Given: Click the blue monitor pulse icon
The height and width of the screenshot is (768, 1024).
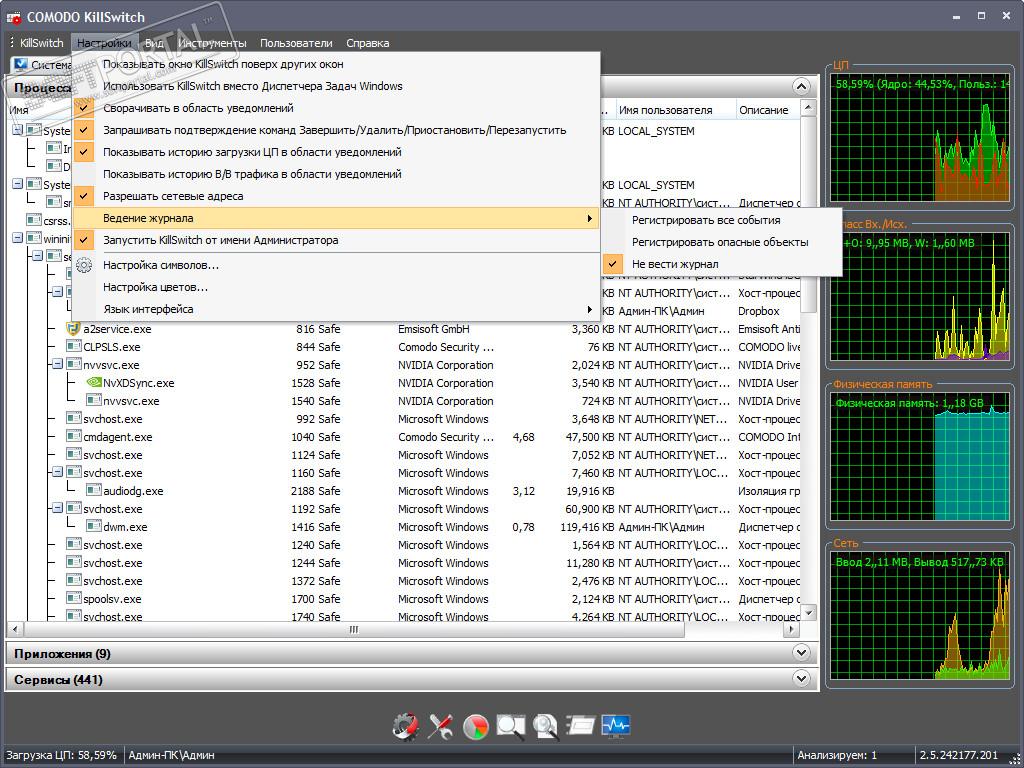Looking at the screenshot, I should [616, 726].
